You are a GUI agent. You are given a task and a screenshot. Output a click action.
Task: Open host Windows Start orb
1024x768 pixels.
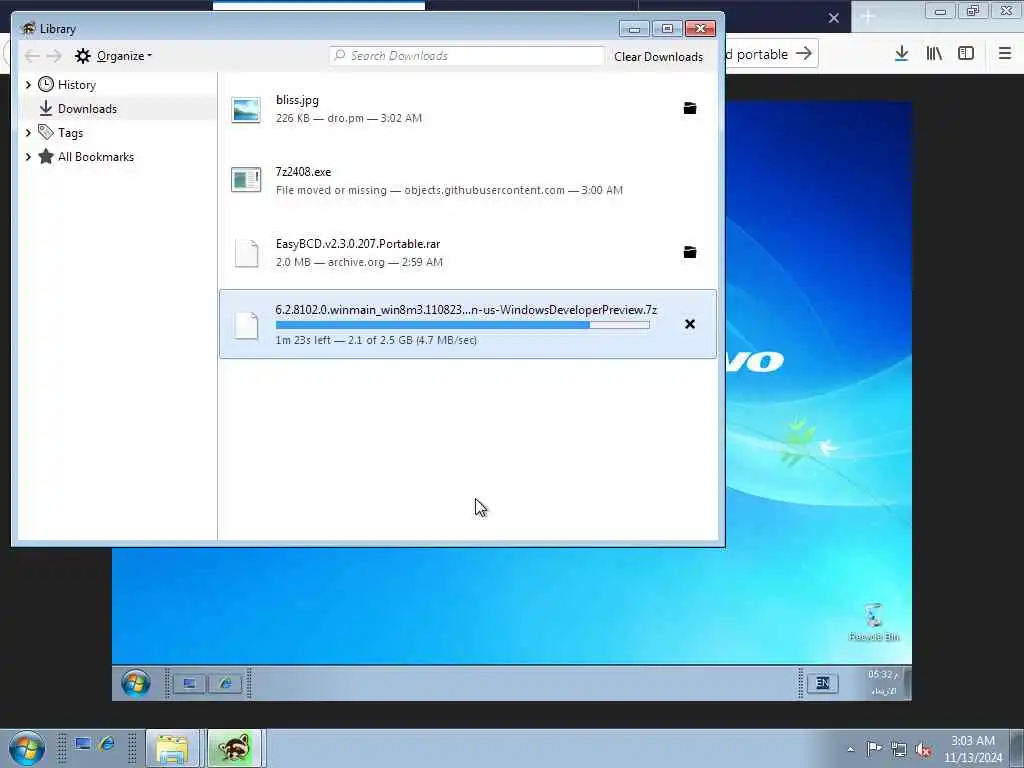[x=27, y=748]
